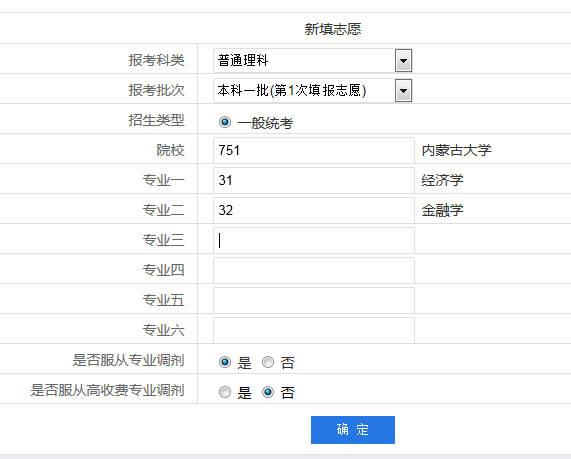Click the 经济学 major name text
The image size is (571, 459).
tap(442, 180)
